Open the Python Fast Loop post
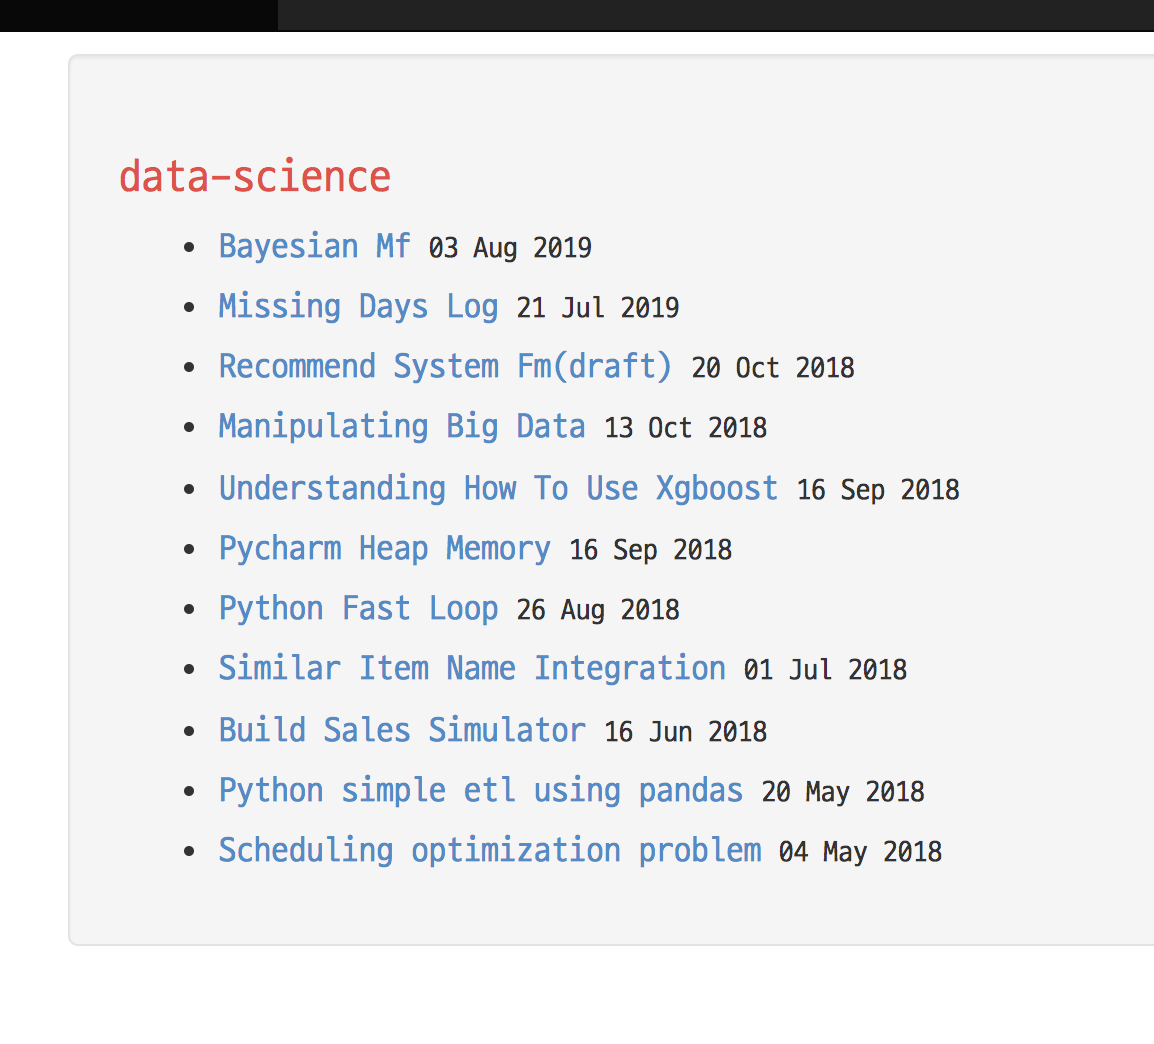The height and width of the screenshot is (1044, 1154). coord(358,608)
